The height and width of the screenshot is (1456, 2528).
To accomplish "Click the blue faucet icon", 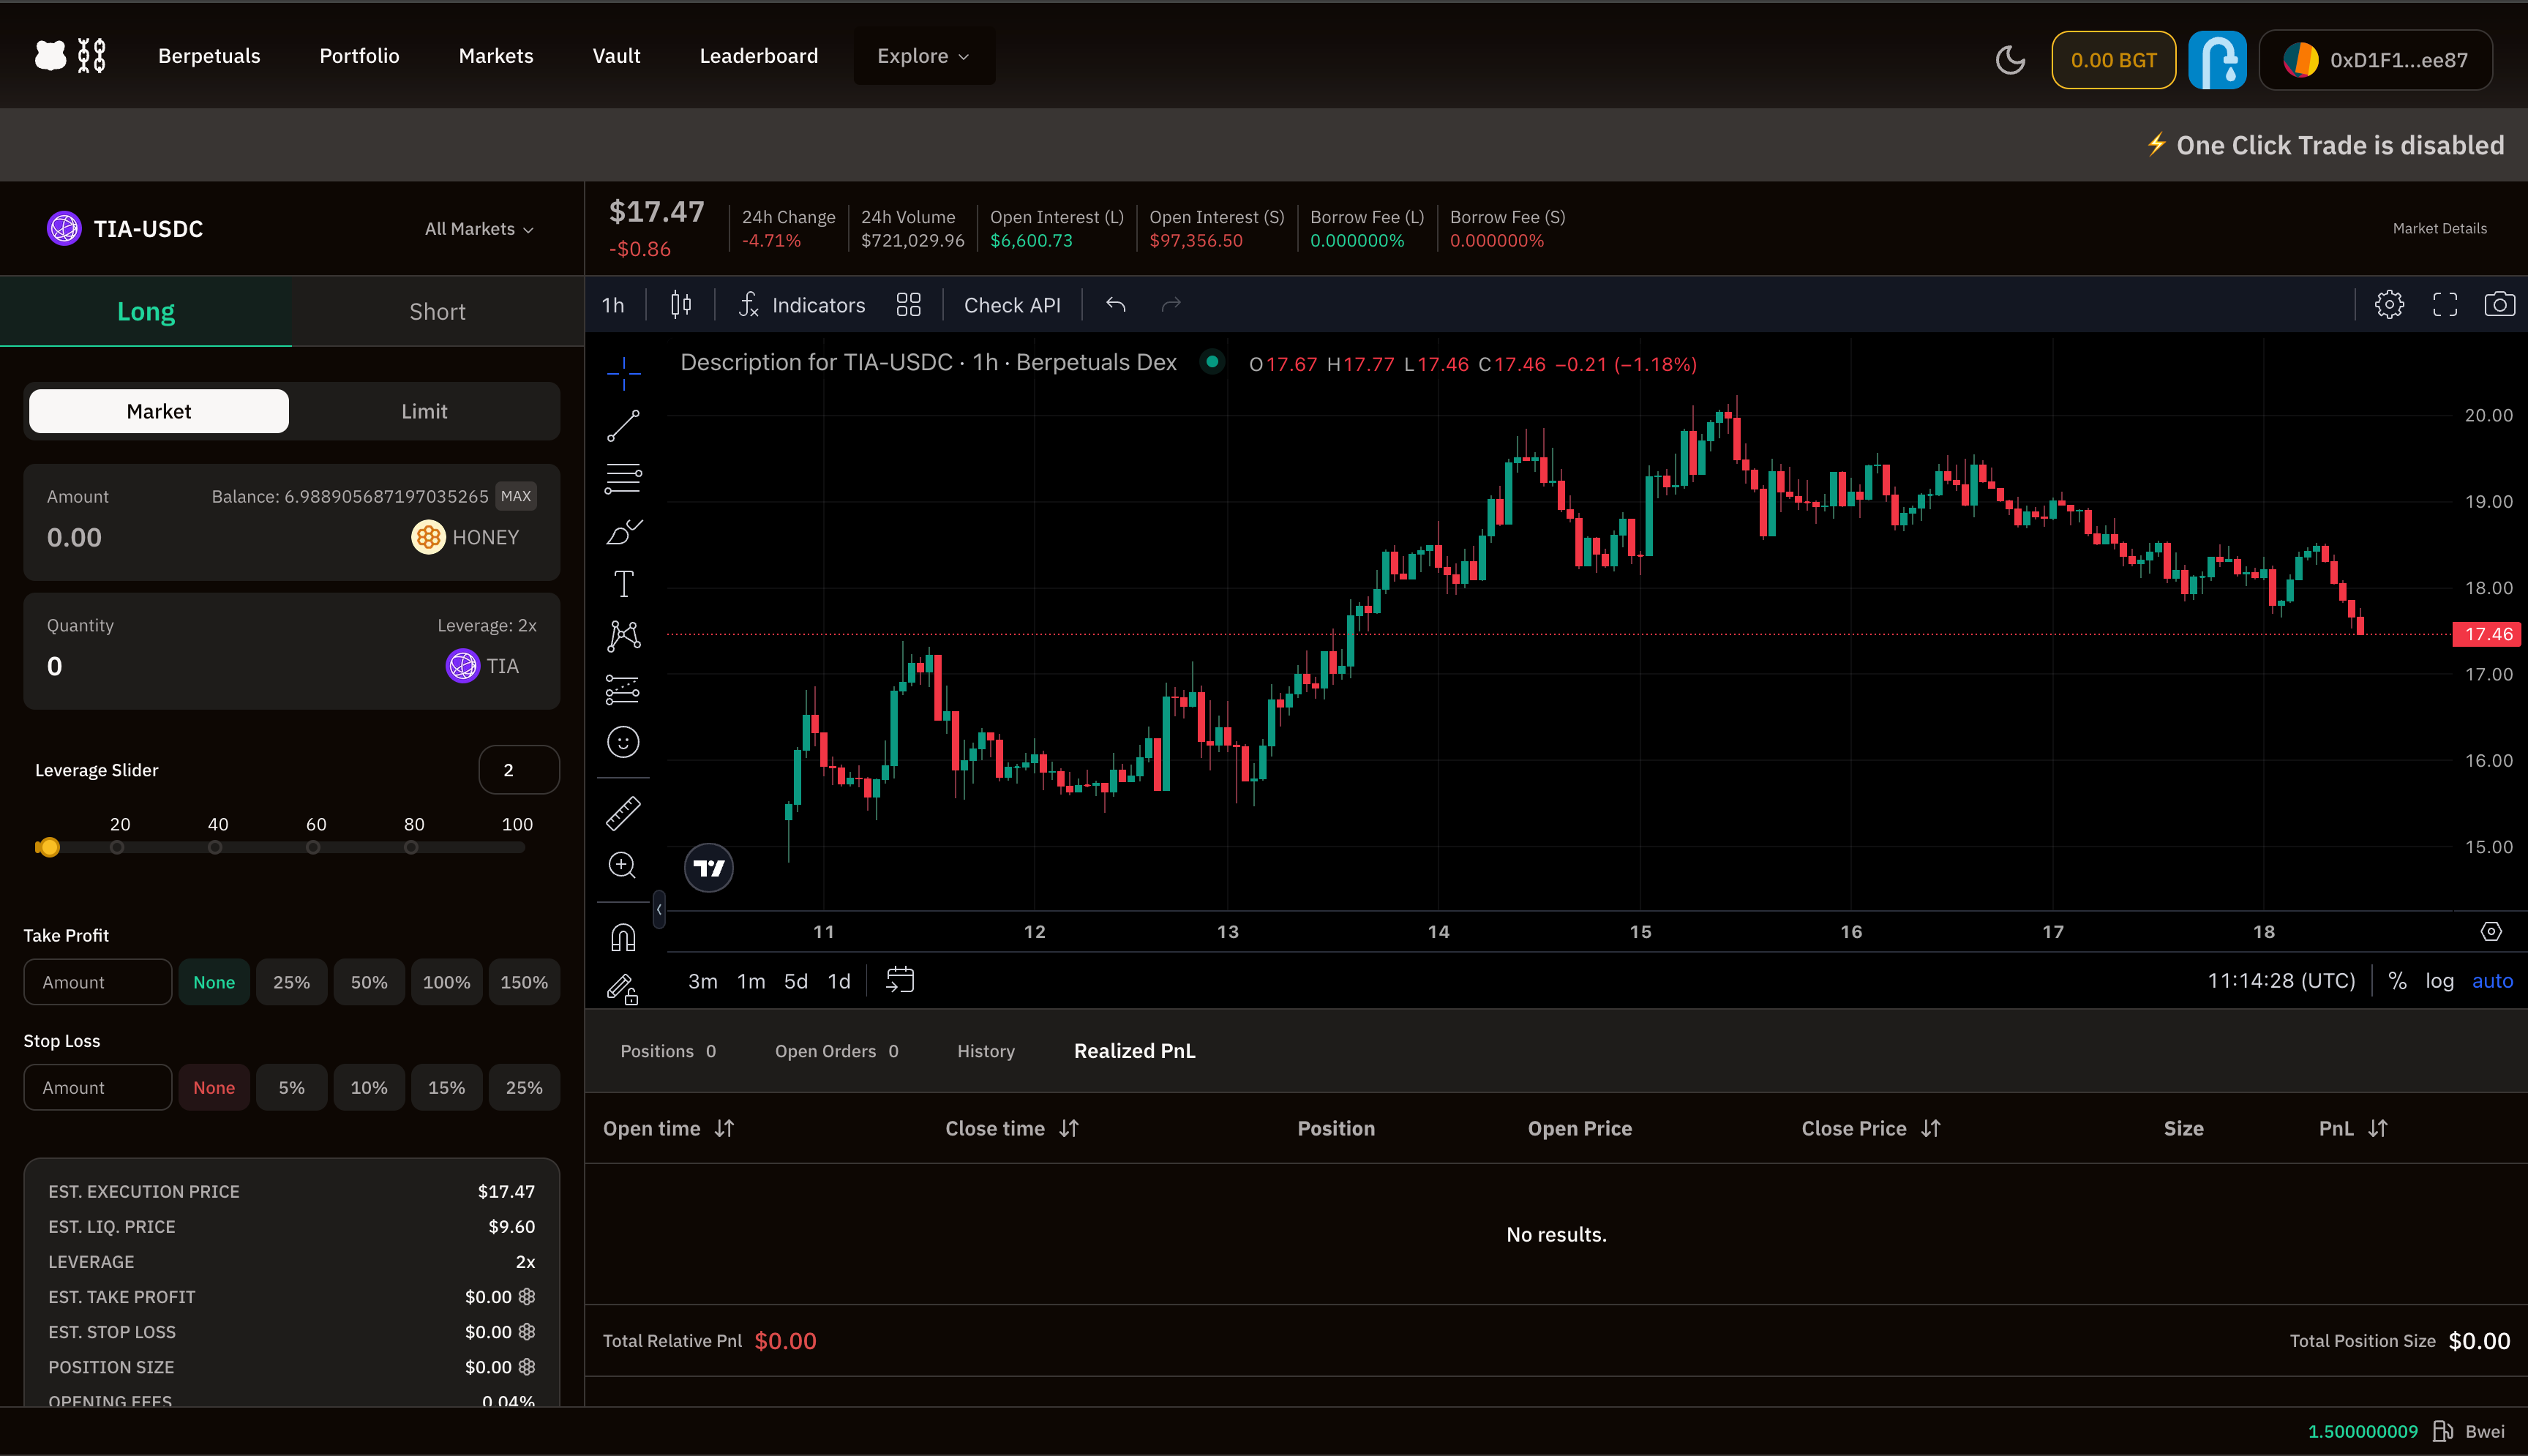I will 2217,60.
